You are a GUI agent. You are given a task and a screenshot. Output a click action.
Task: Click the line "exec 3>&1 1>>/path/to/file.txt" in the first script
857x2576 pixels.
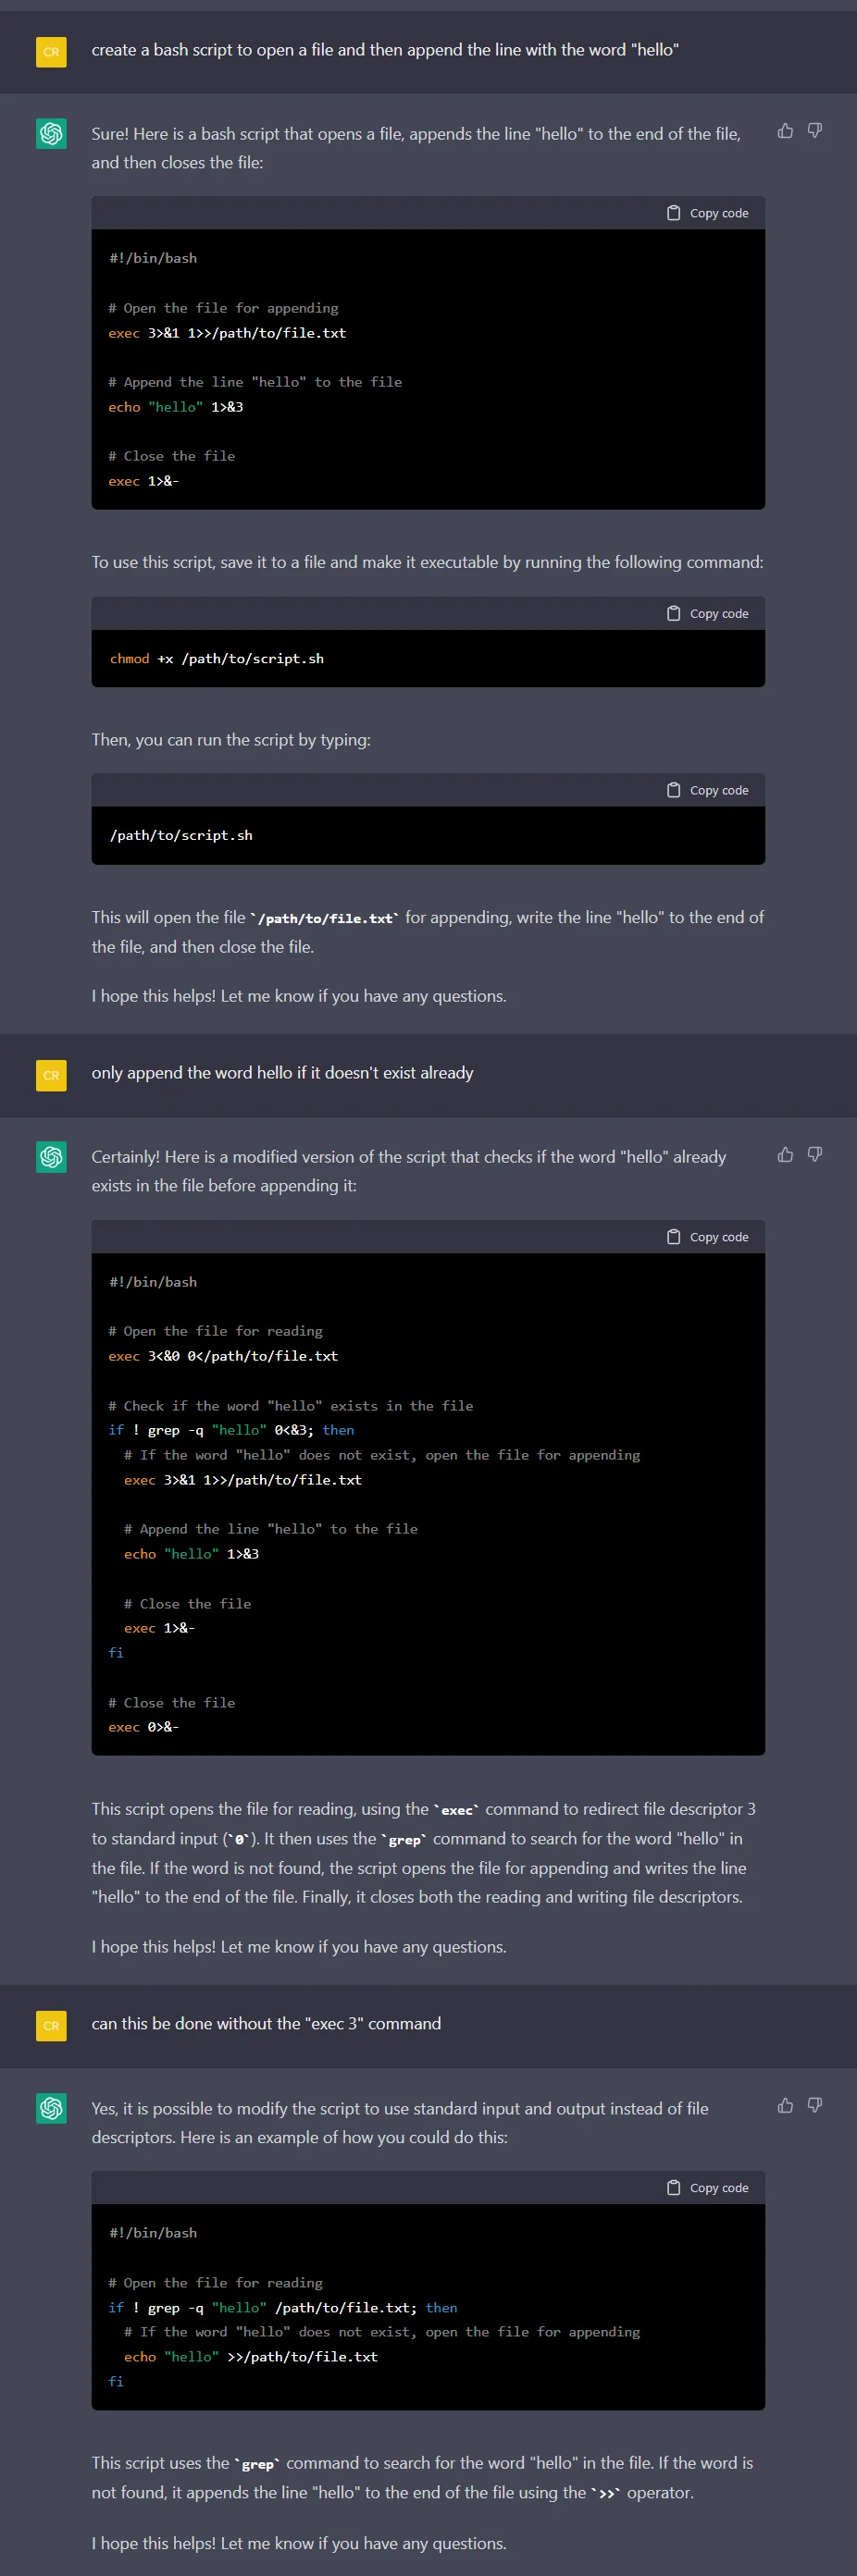[227, 333]
